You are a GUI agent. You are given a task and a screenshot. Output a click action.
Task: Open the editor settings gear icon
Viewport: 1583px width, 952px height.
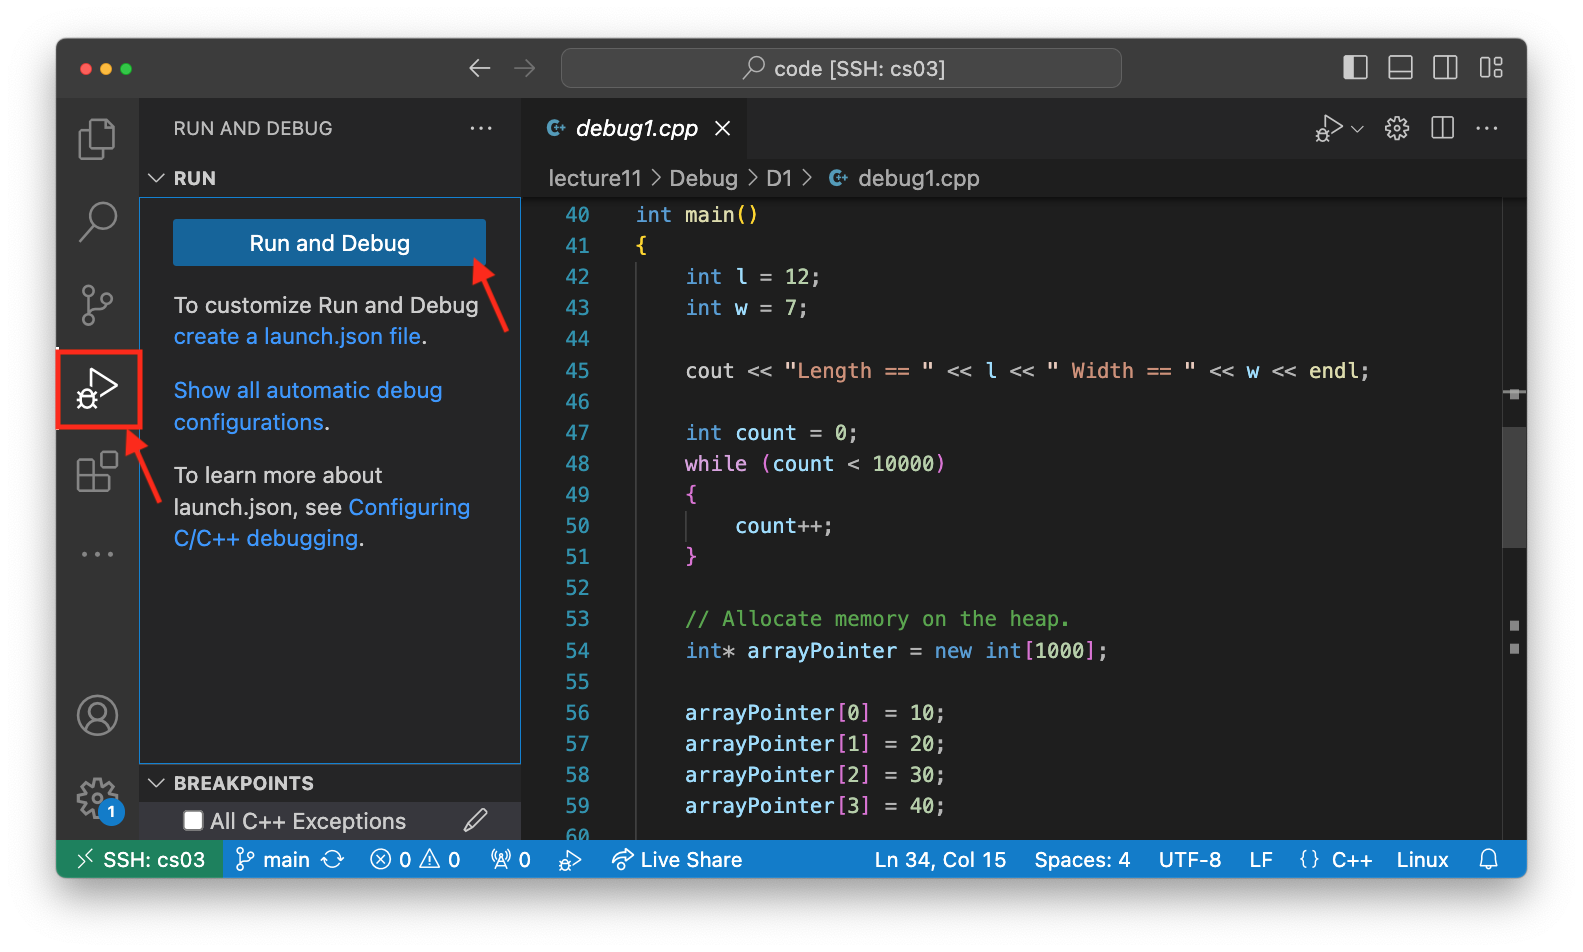pos(1397,128)
